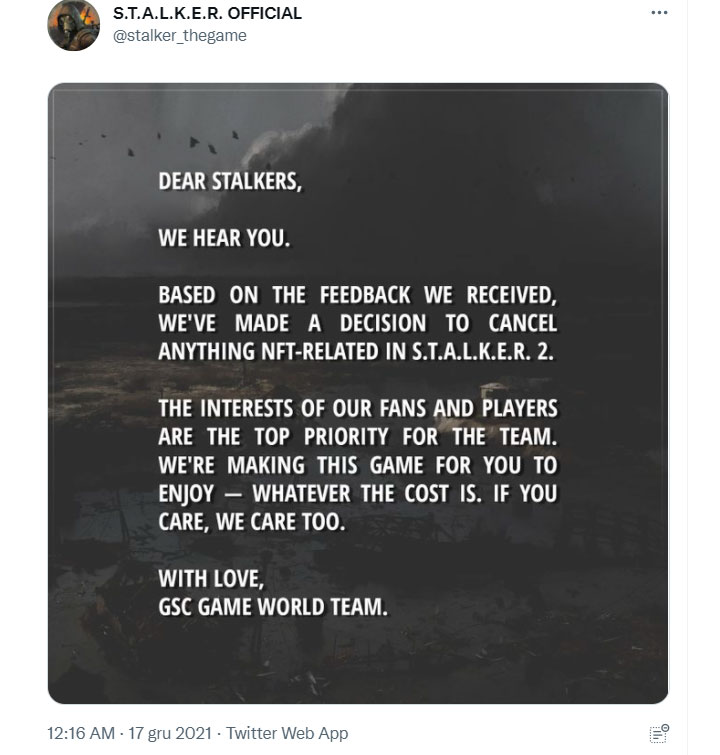
Task: Click "WE'VE MADE A DECISION TO CANCEL" line
Action: click(x=357, y=324)
